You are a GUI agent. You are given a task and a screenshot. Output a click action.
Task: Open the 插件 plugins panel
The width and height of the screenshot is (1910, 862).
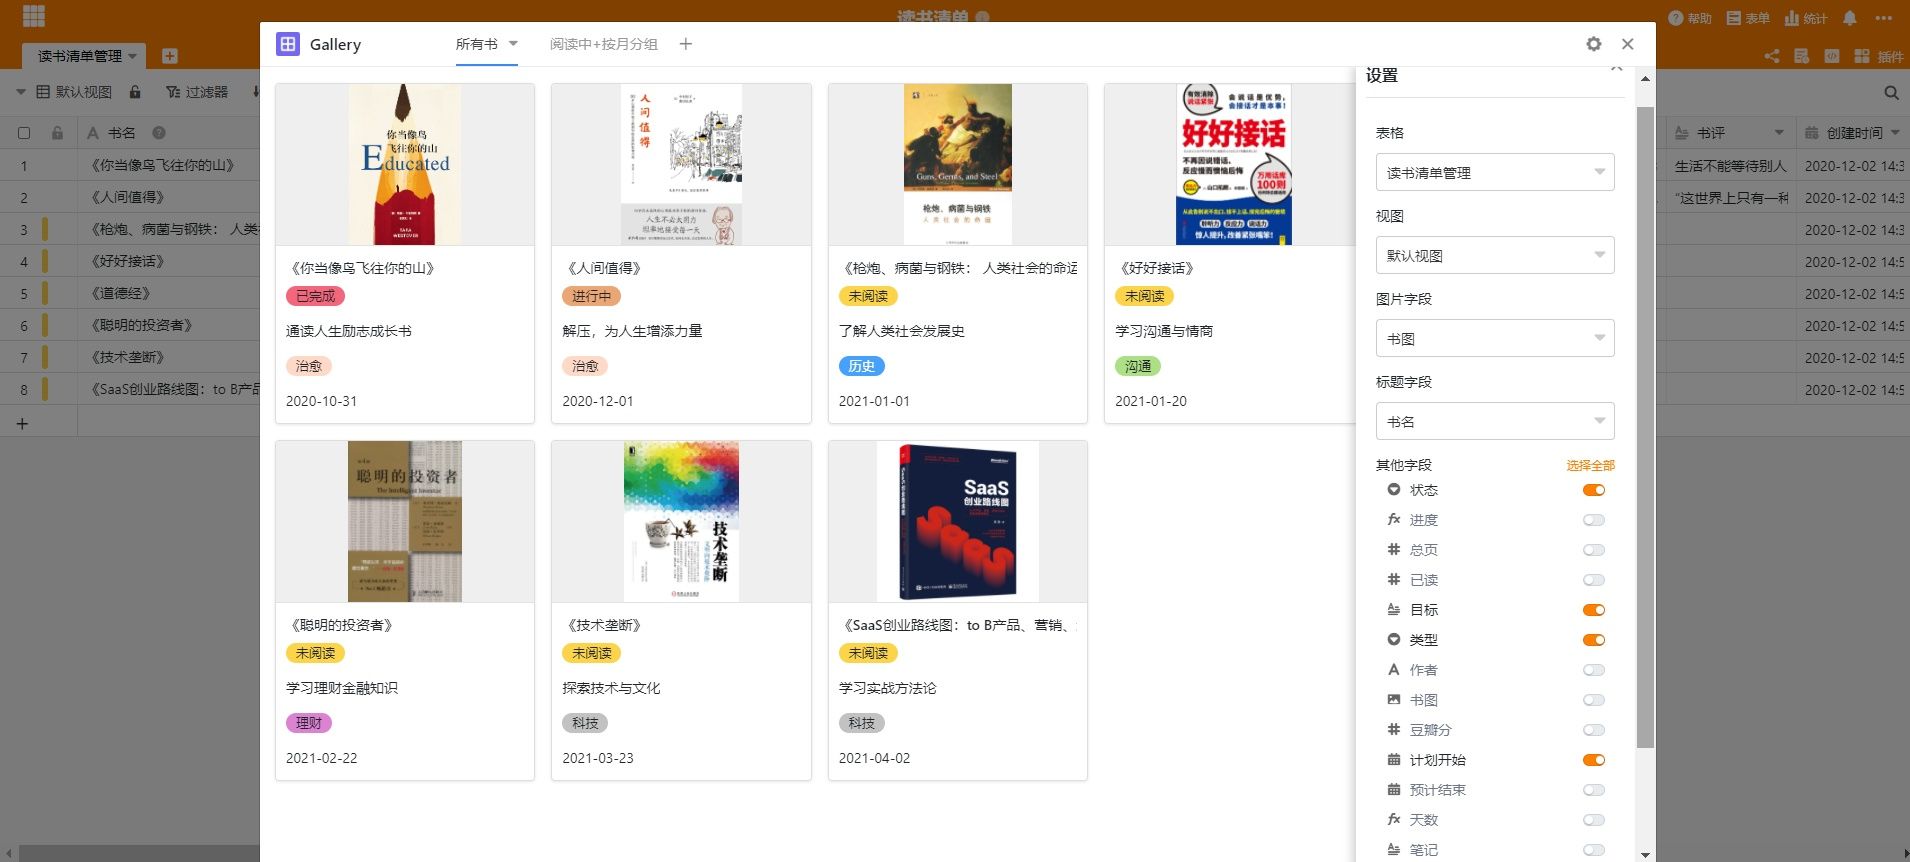pyautogui.click(x=1879, y=56)
